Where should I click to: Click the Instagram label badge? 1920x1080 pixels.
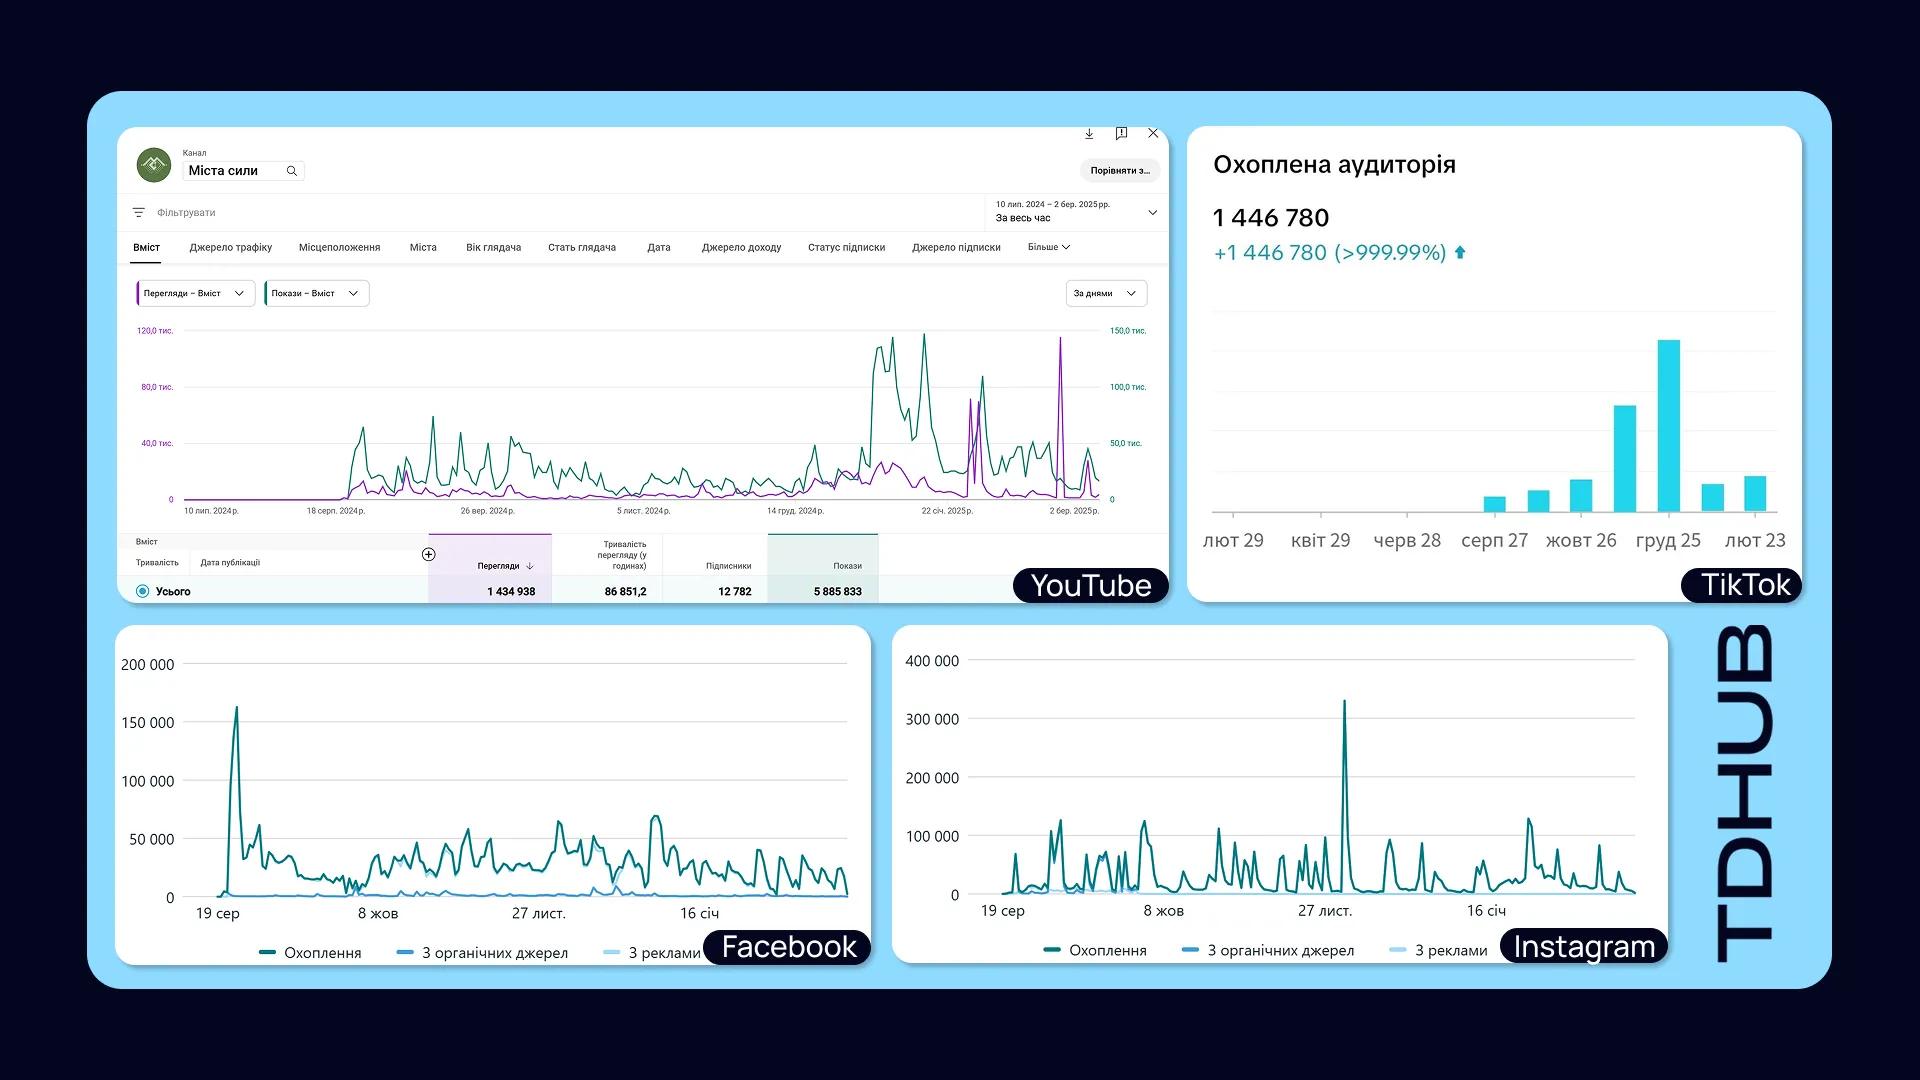(x=1584, y=947)
